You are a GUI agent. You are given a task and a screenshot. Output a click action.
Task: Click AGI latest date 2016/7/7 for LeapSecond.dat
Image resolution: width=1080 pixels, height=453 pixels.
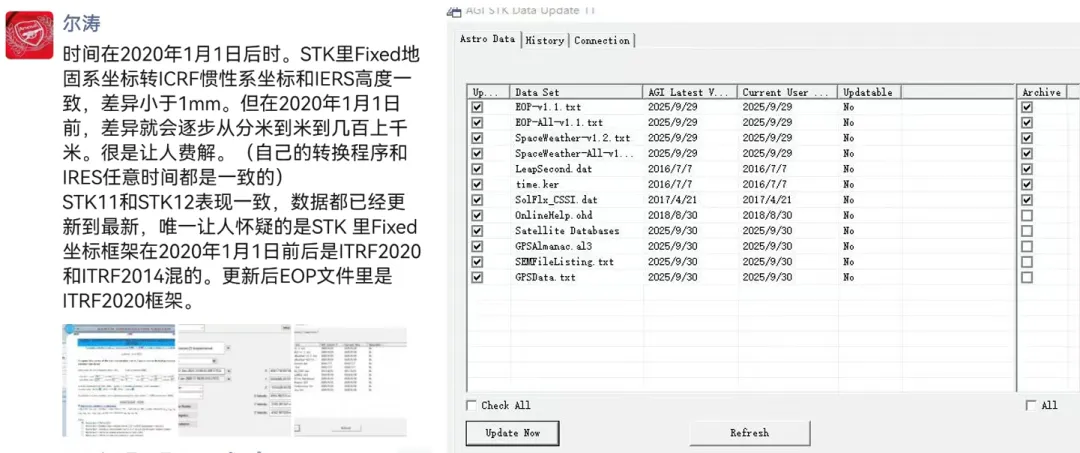pos(667,169)
